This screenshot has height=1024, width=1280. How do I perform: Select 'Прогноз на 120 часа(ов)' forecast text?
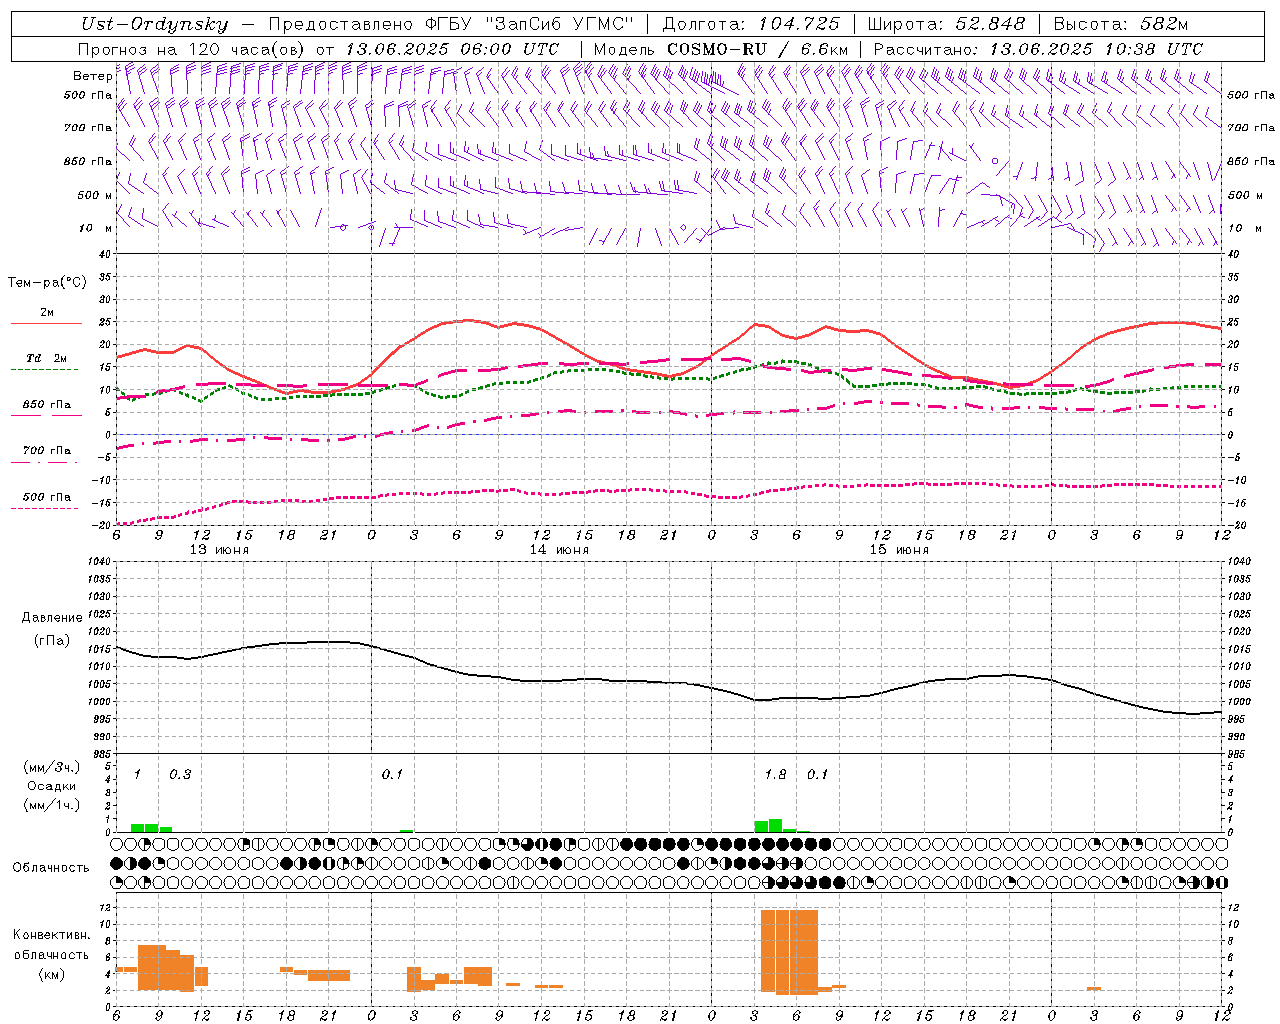pyautogui.click(x=192, y=49)
